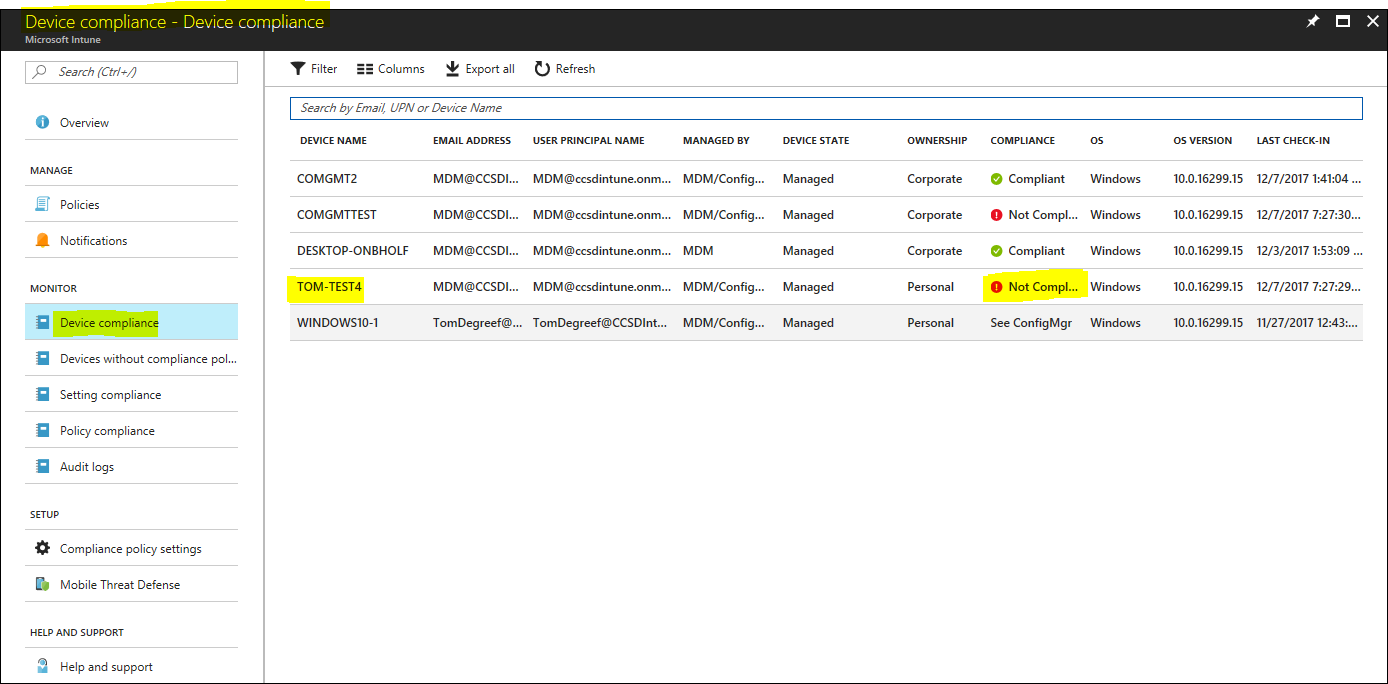Viewport: 1388px width, 684px height.
Task: Click the Export all button
Action: point(480,69)
